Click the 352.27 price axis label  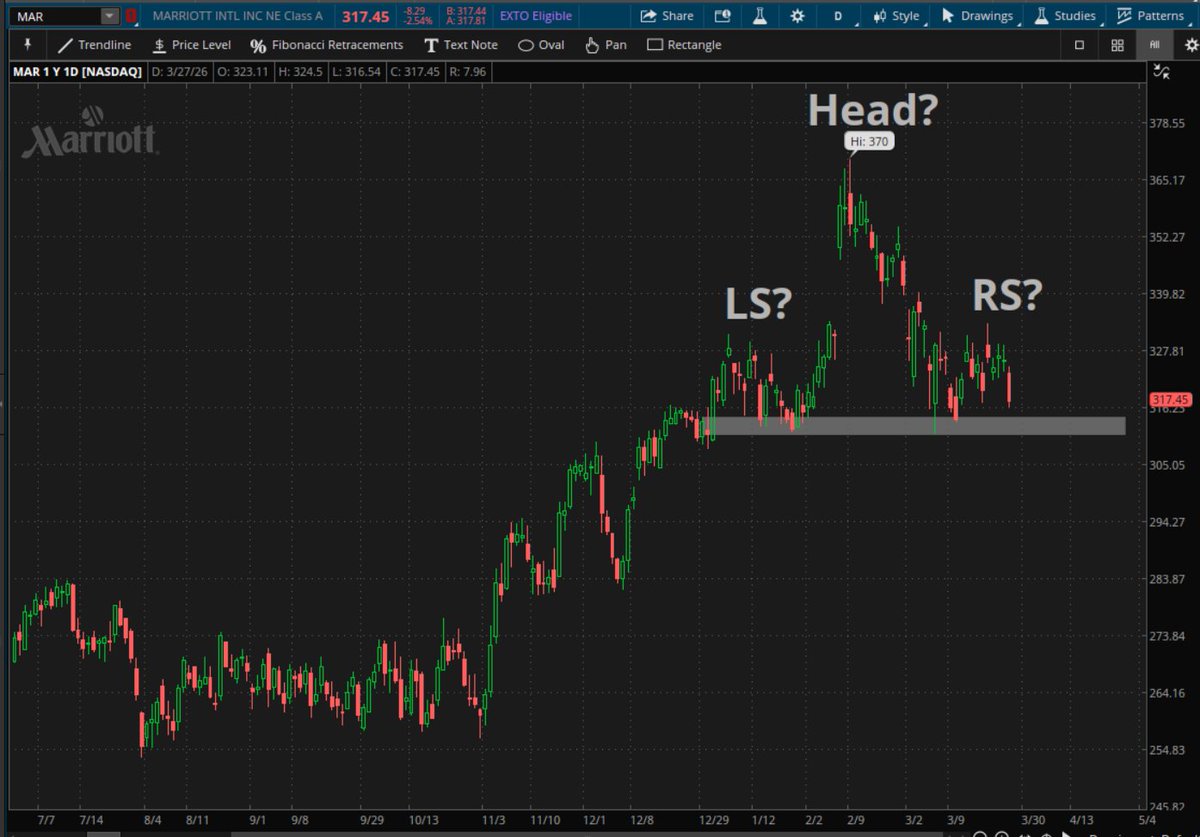[1167, 237]
